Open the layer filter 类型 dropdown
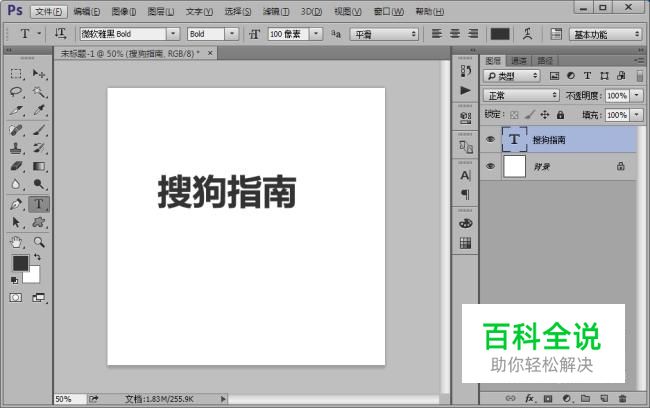Screen dimensions: 650x408 [512, 76]
